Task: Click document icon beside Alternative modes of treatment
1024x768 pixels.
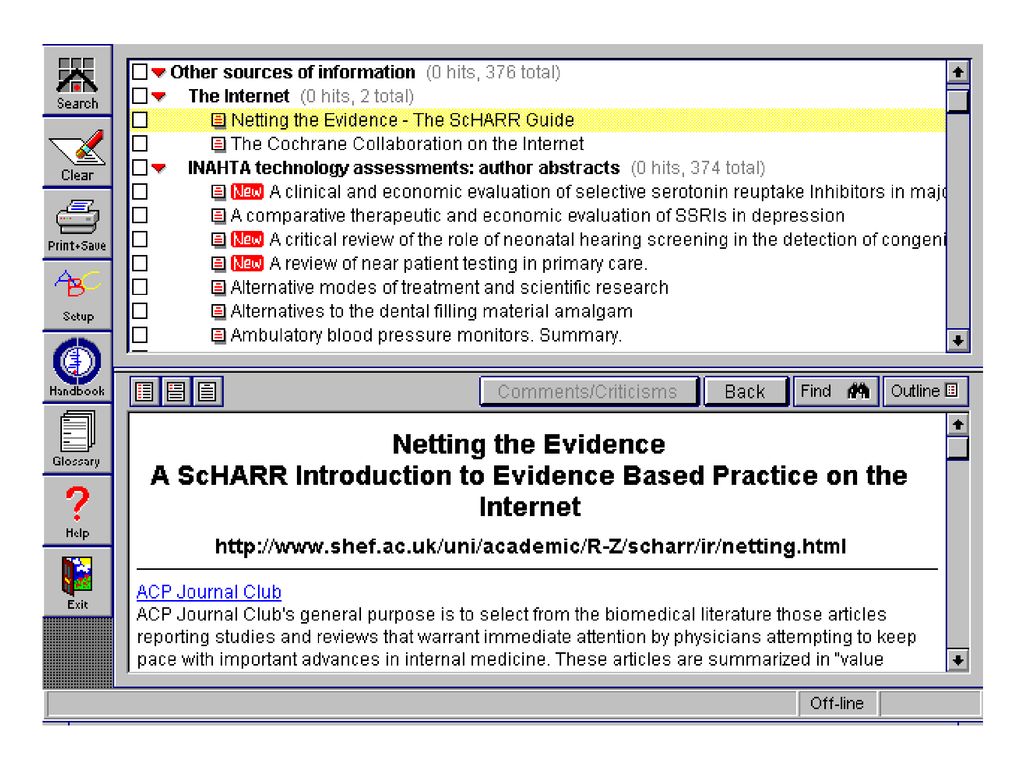Action: pos(219,287)
